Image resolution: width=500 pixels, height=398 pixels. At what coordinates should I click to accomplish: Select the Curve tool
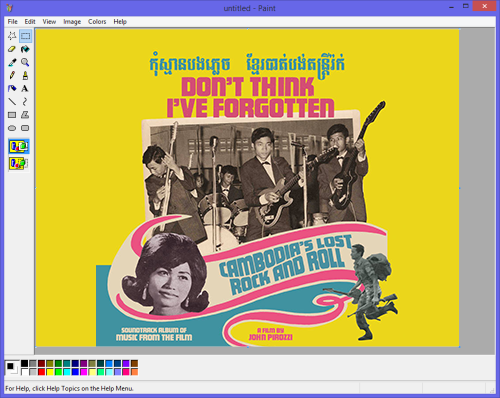tap(25, 102)
